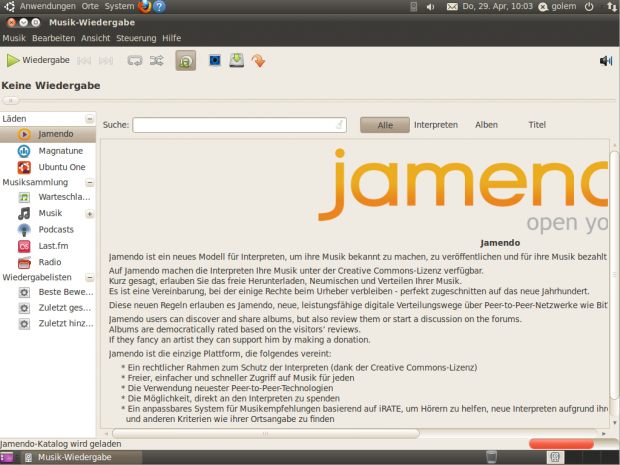Collapse the Läden section
The width and height of the screenshot is (620, 465).
coord(90,119)
